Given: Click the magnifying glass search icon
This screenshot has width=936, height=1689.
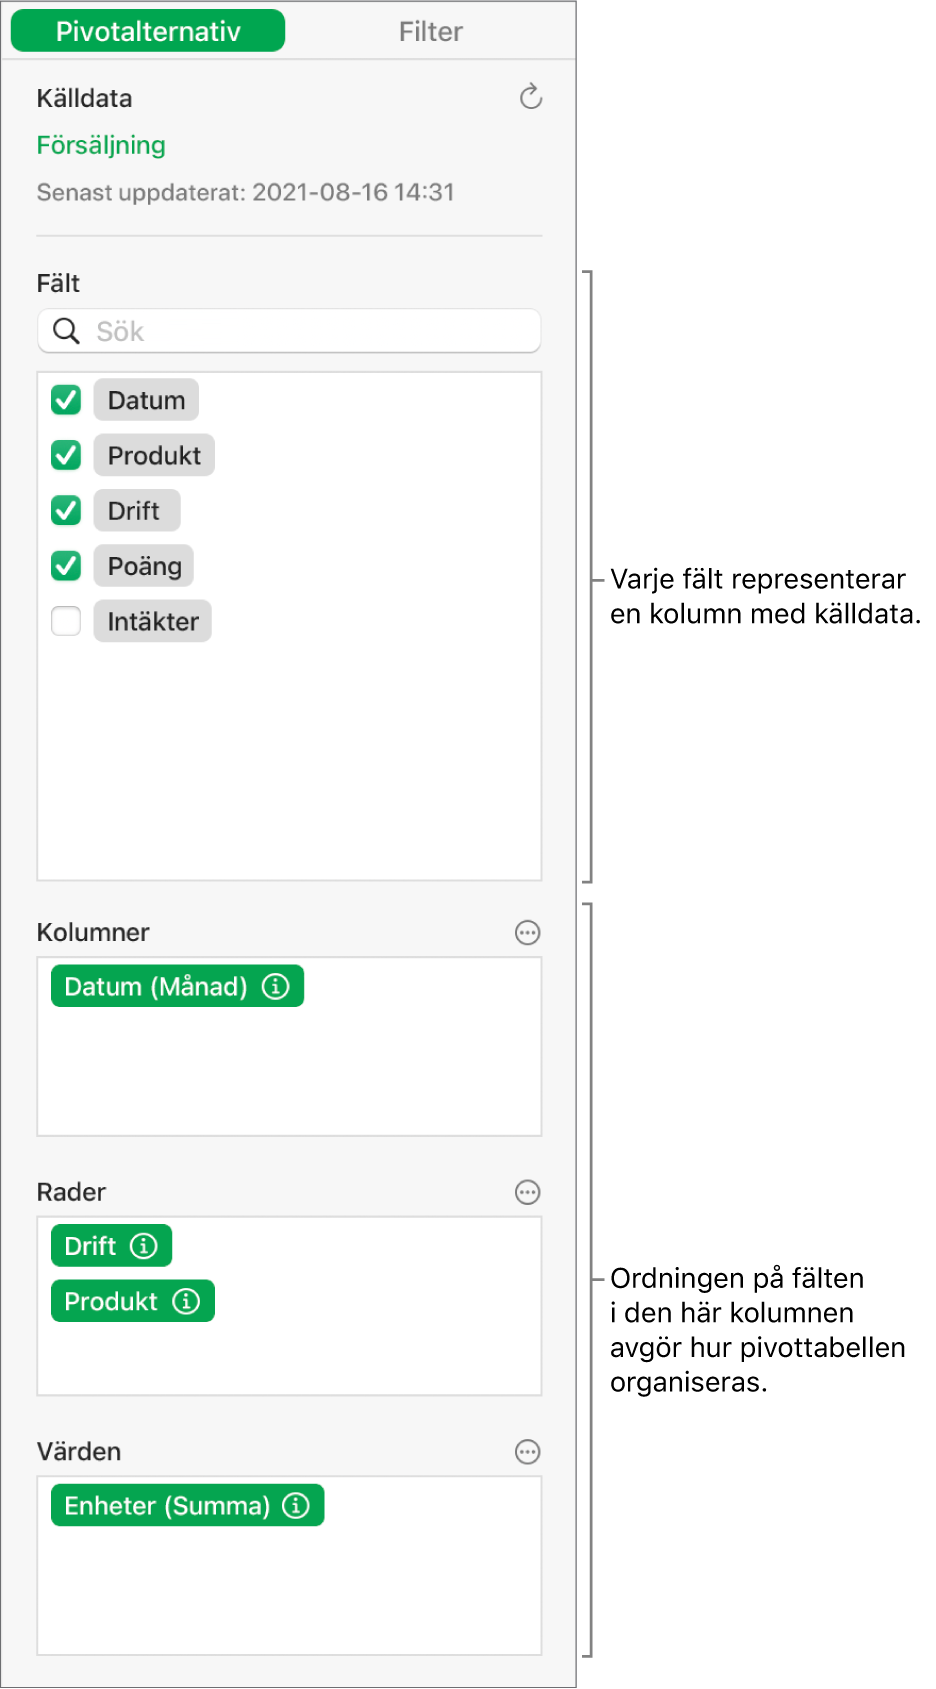Looking at the screenshot, I should coord(66,331).
